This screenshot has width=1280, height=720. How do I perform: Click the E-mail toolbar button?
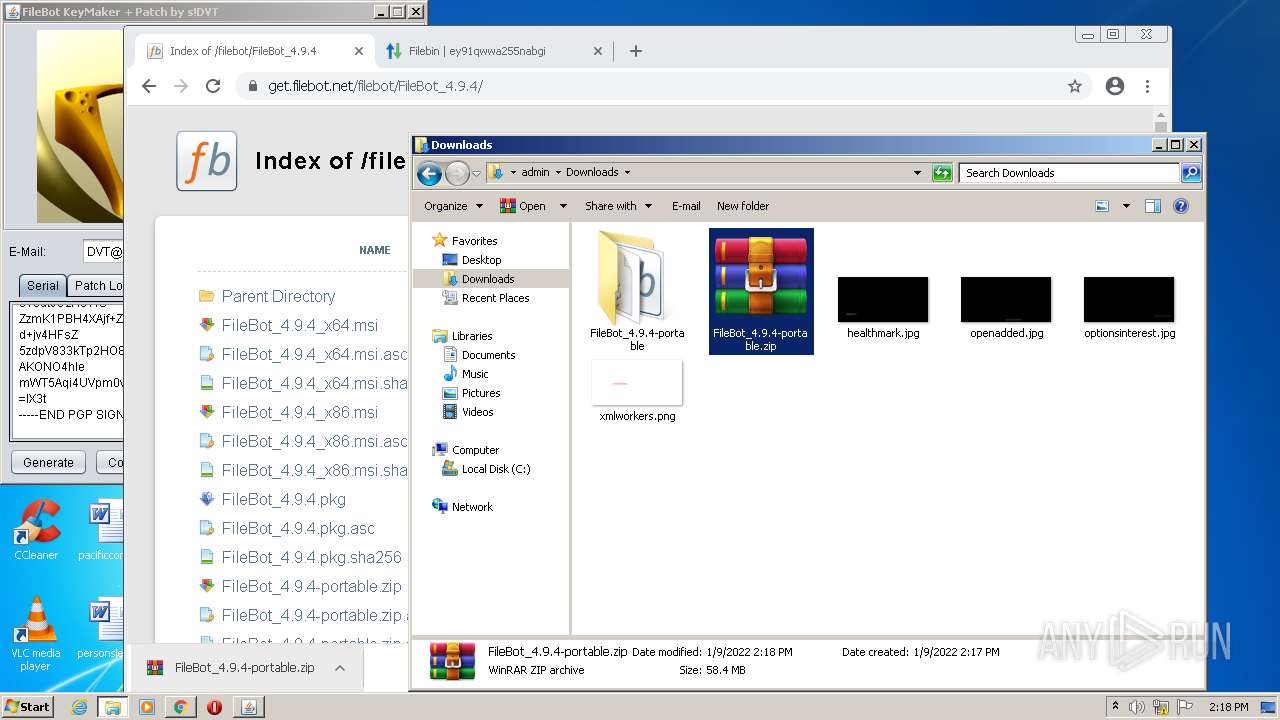(x=686, y=206)
